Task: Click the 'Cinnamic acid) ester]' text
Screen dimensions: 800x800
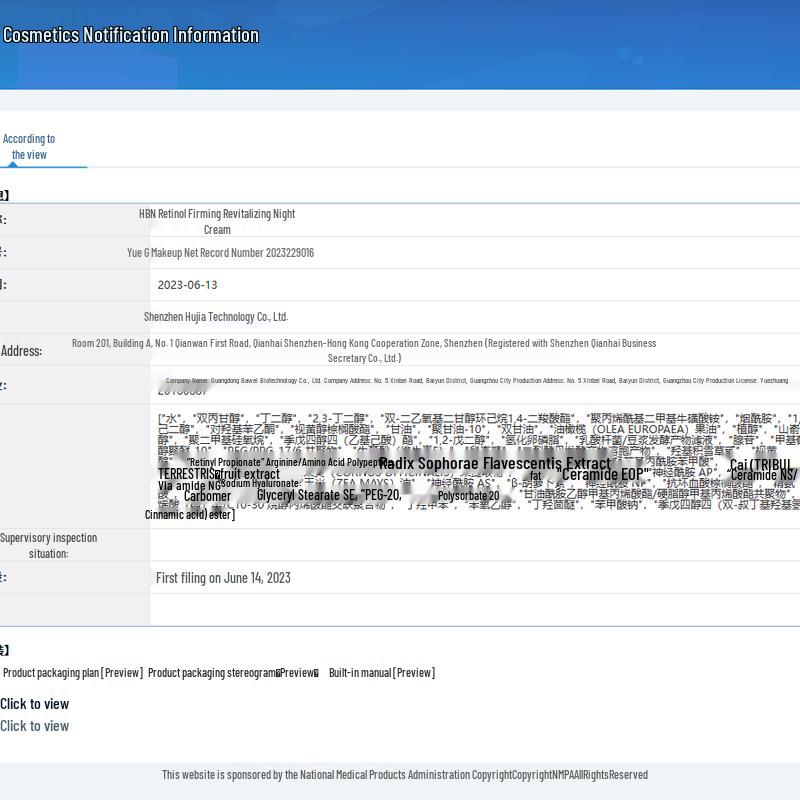Action: click(190, 514)
